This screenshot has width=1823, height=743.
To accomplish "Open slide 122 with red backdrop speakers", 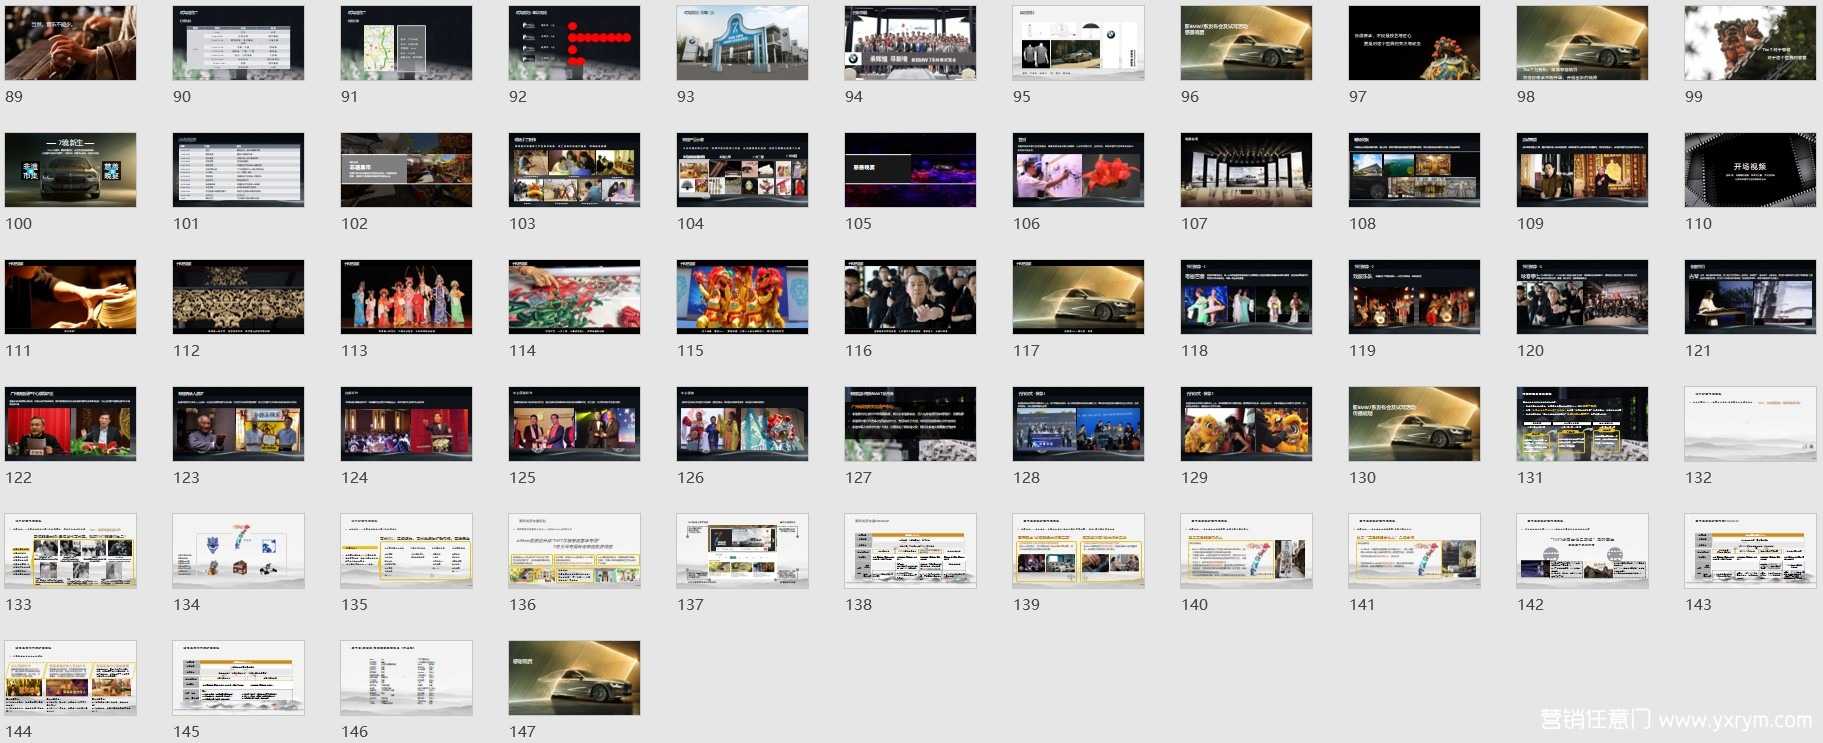I will coord(70,424).
